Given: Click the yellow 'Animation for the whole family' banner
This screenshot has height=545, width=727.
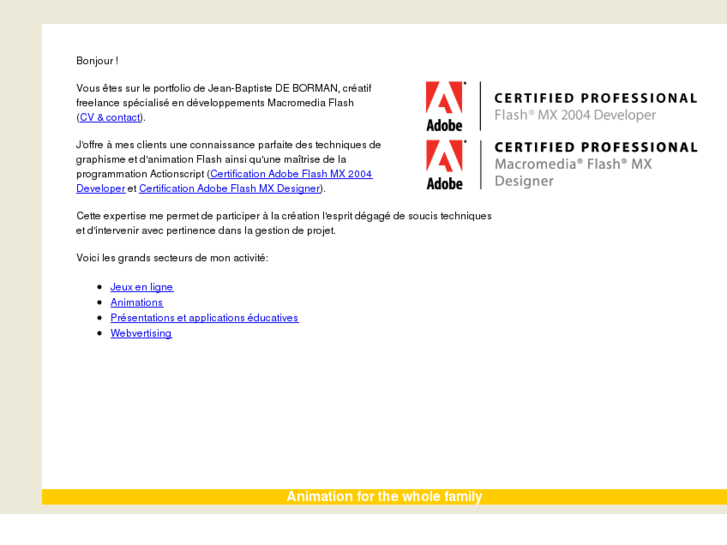Looking at the screenshot, I should (x=384, y=497).
